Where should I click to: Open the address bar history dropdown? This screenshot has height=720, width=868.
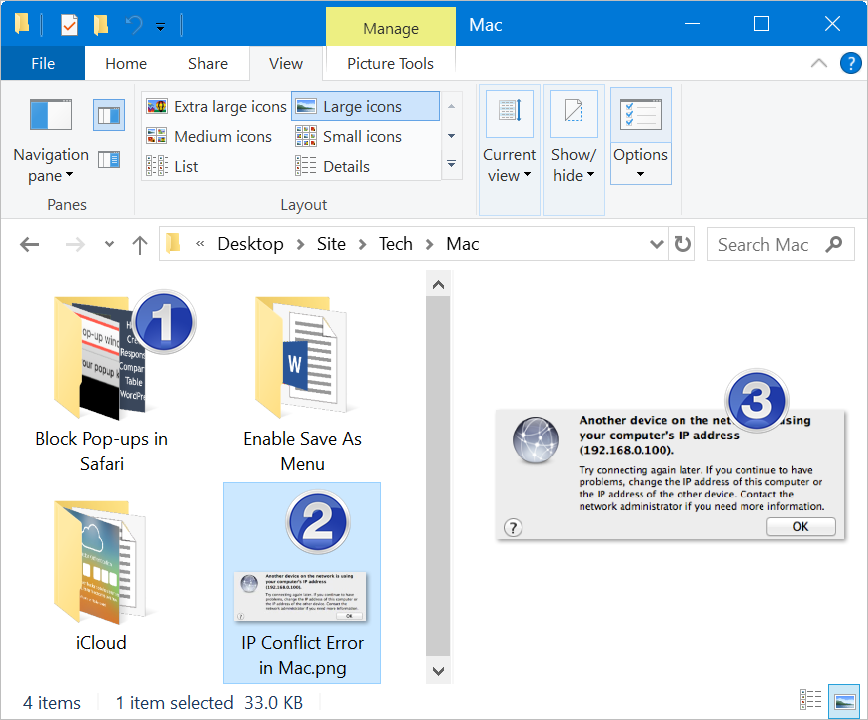(657, 244)
